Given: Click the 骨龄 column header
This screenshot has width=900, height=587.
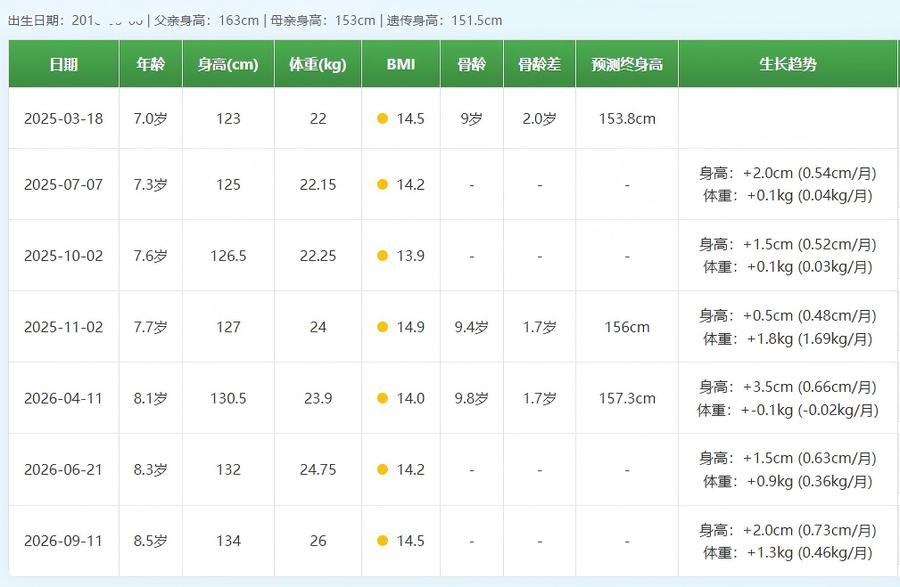Looking at the screenshot, I should click(x=471, y=64).
